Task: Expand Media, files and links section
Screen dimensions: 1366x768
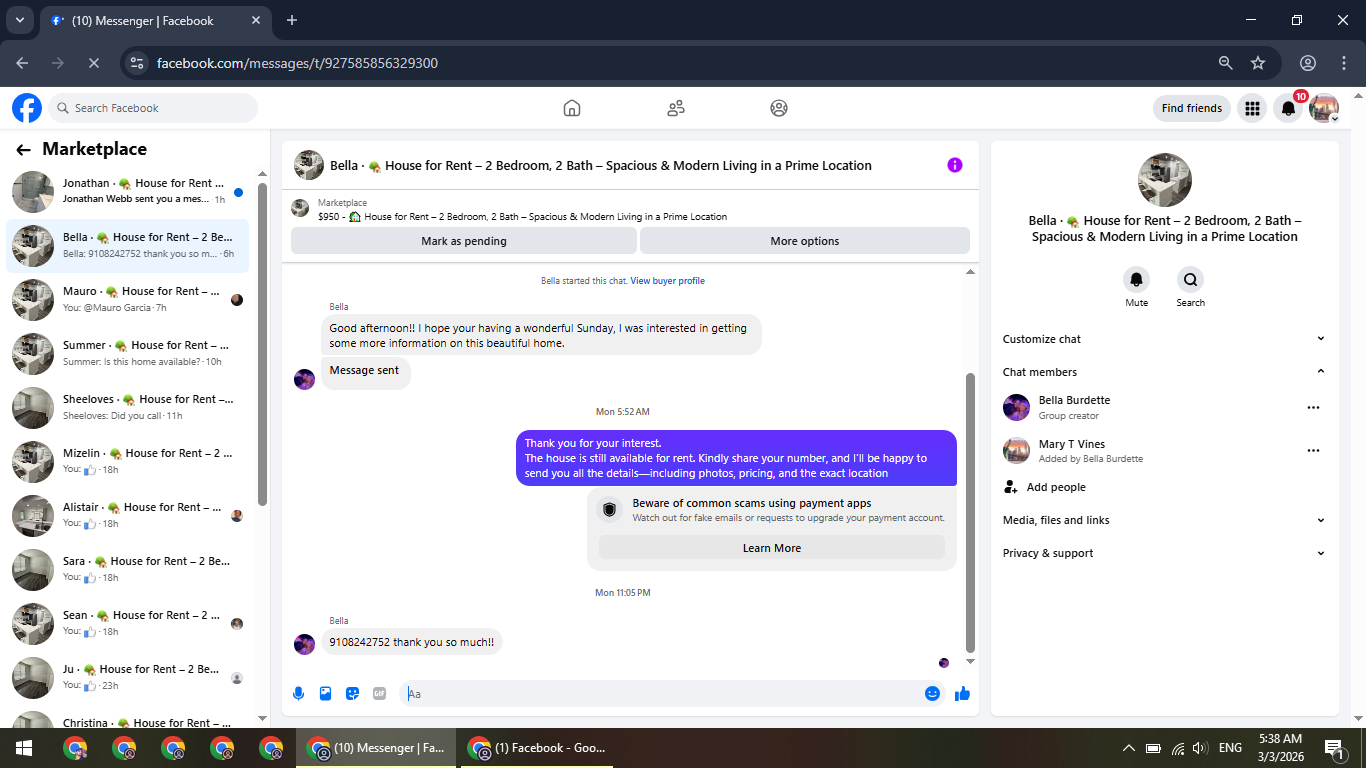Action: tap(1165, 520)
